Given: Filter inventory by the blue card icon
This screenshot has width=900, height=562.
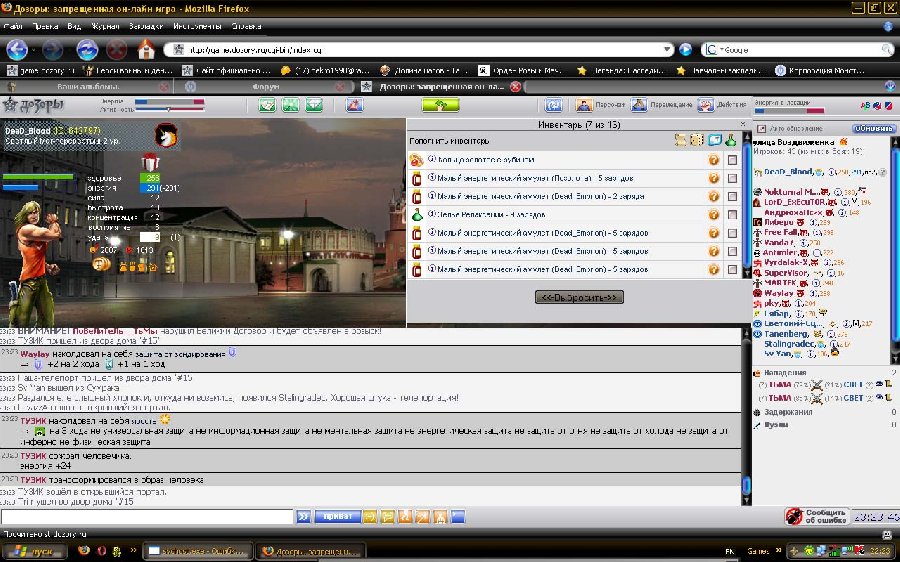Looking at the screenshot, I should (x=714, y=140).
